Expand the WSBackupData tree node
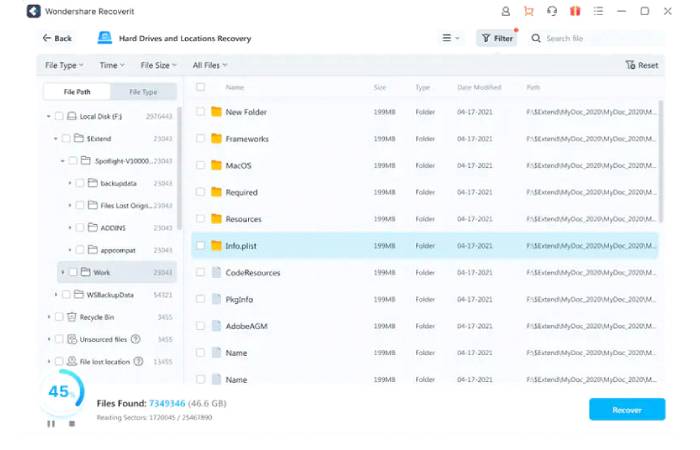Viewport: 700px width, 450px height. pyautogui.click(x=56, y=295)
